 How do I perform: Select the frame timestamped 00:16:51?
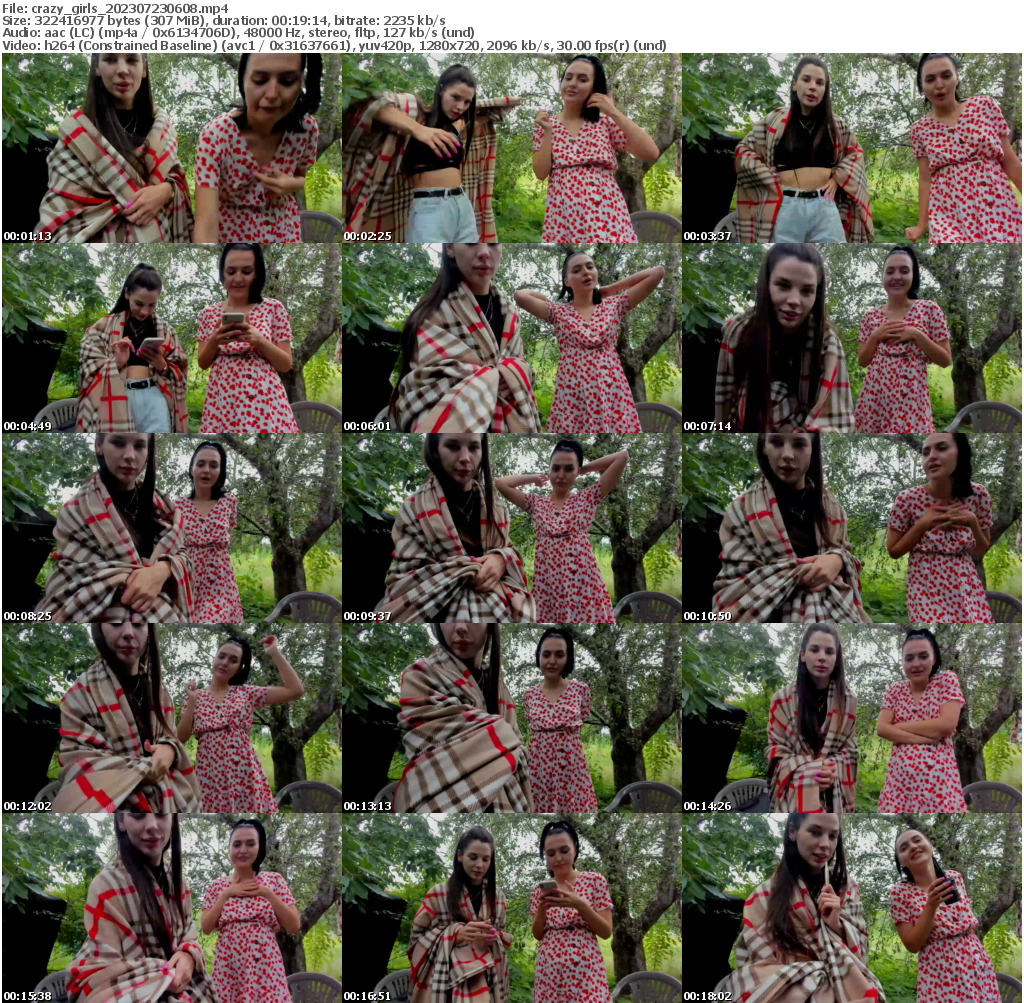[x=512, y=907]
